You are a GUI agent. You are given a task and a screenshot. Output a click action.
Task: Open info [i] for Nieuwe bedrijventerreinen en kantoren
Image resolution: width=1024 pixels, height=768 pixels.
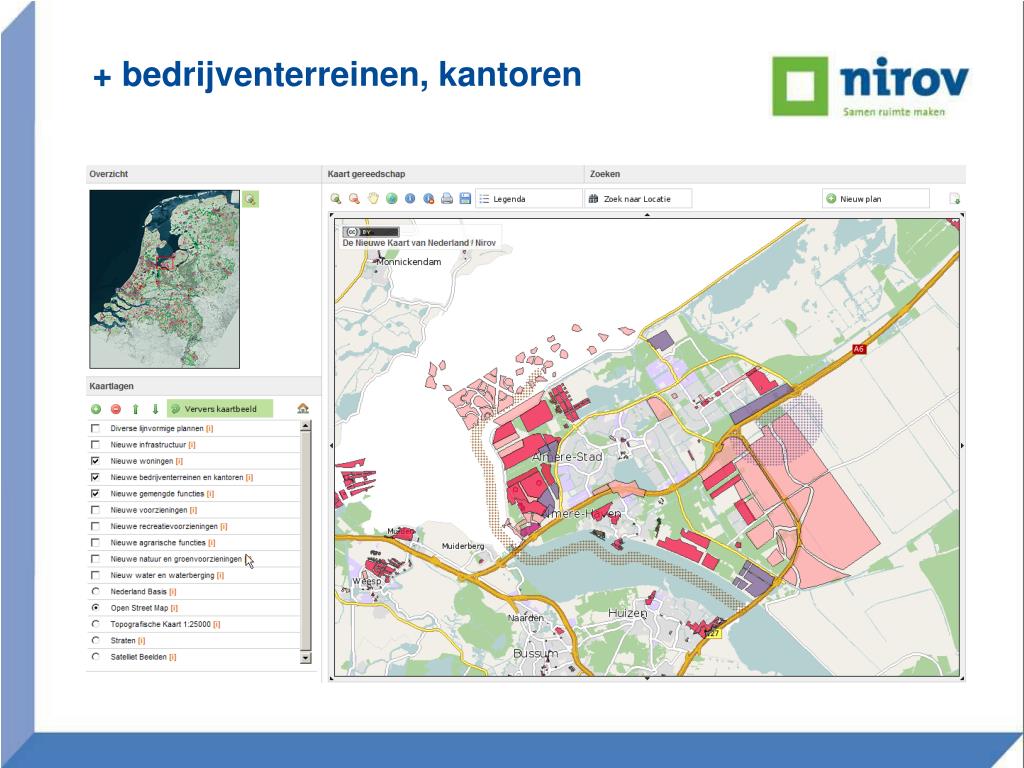click(249, 477)
